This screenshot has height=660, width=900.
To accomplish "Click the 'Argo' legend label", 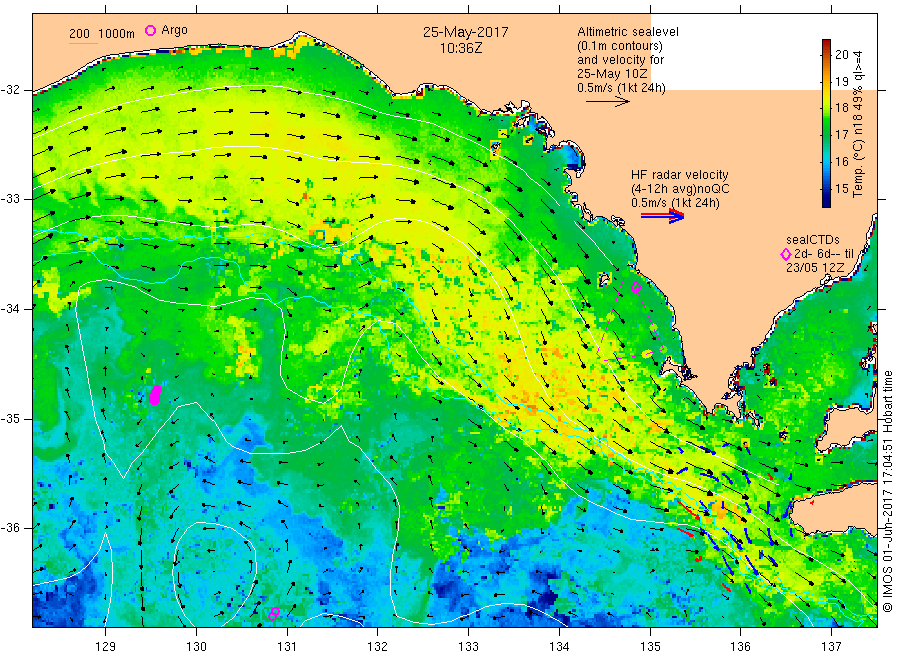I will 174,30.
